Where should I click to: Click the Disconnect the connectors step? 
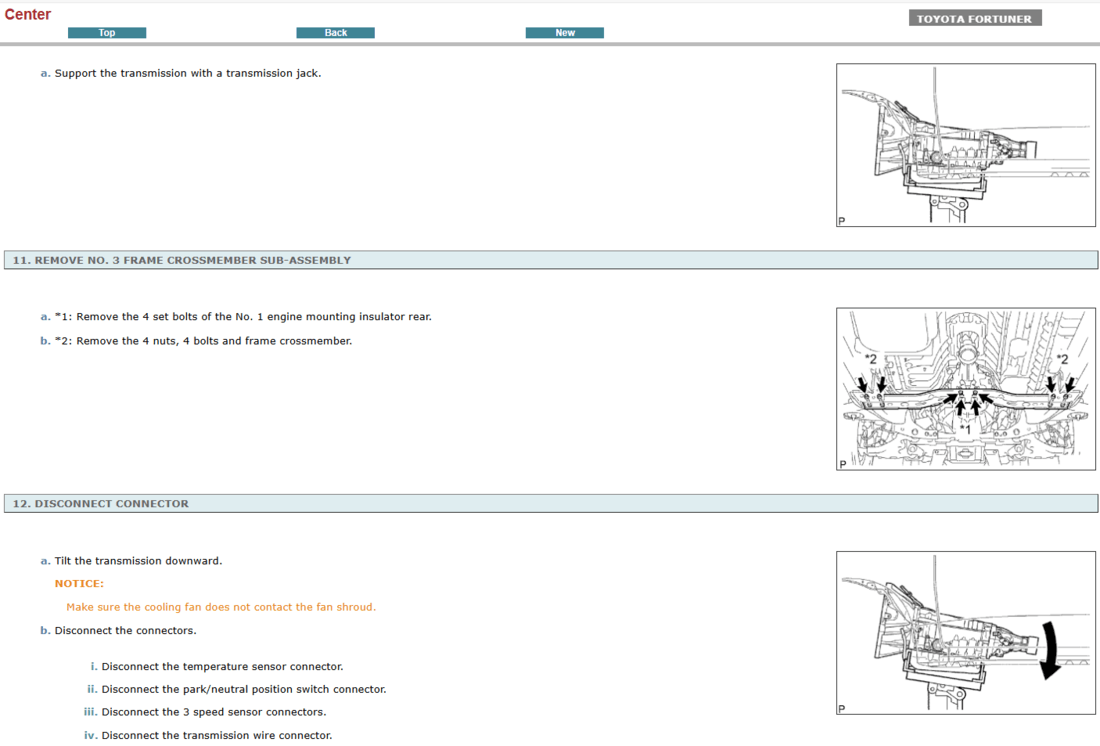pos(125,631)
